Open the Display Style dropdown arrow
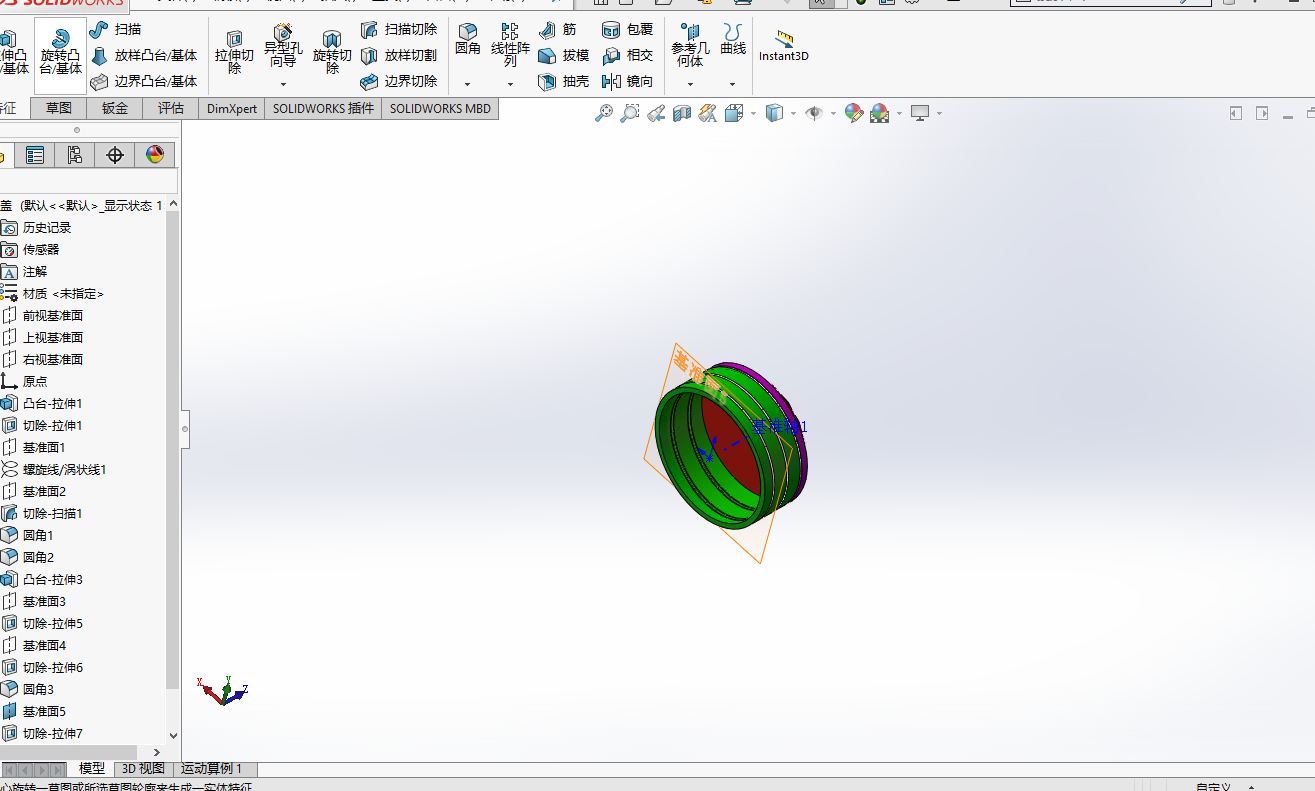1315x791 pixels. (793, 114)
